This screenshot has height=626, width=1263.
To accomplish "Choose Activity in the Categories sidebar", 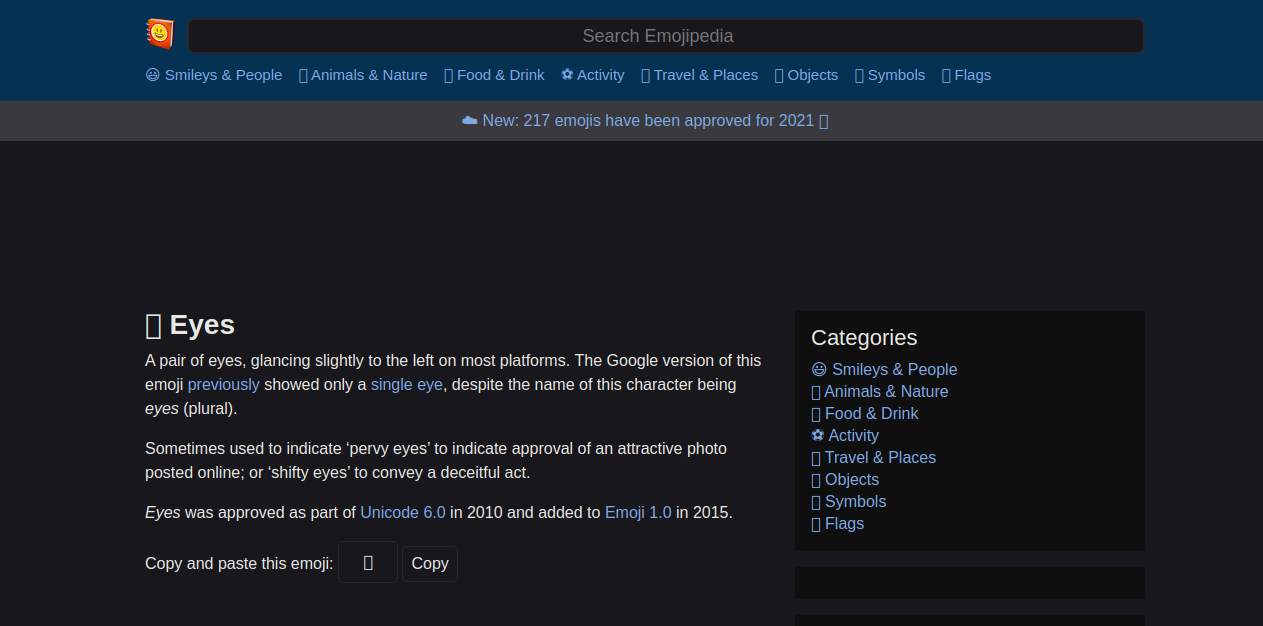I will [x=845, y=436].
